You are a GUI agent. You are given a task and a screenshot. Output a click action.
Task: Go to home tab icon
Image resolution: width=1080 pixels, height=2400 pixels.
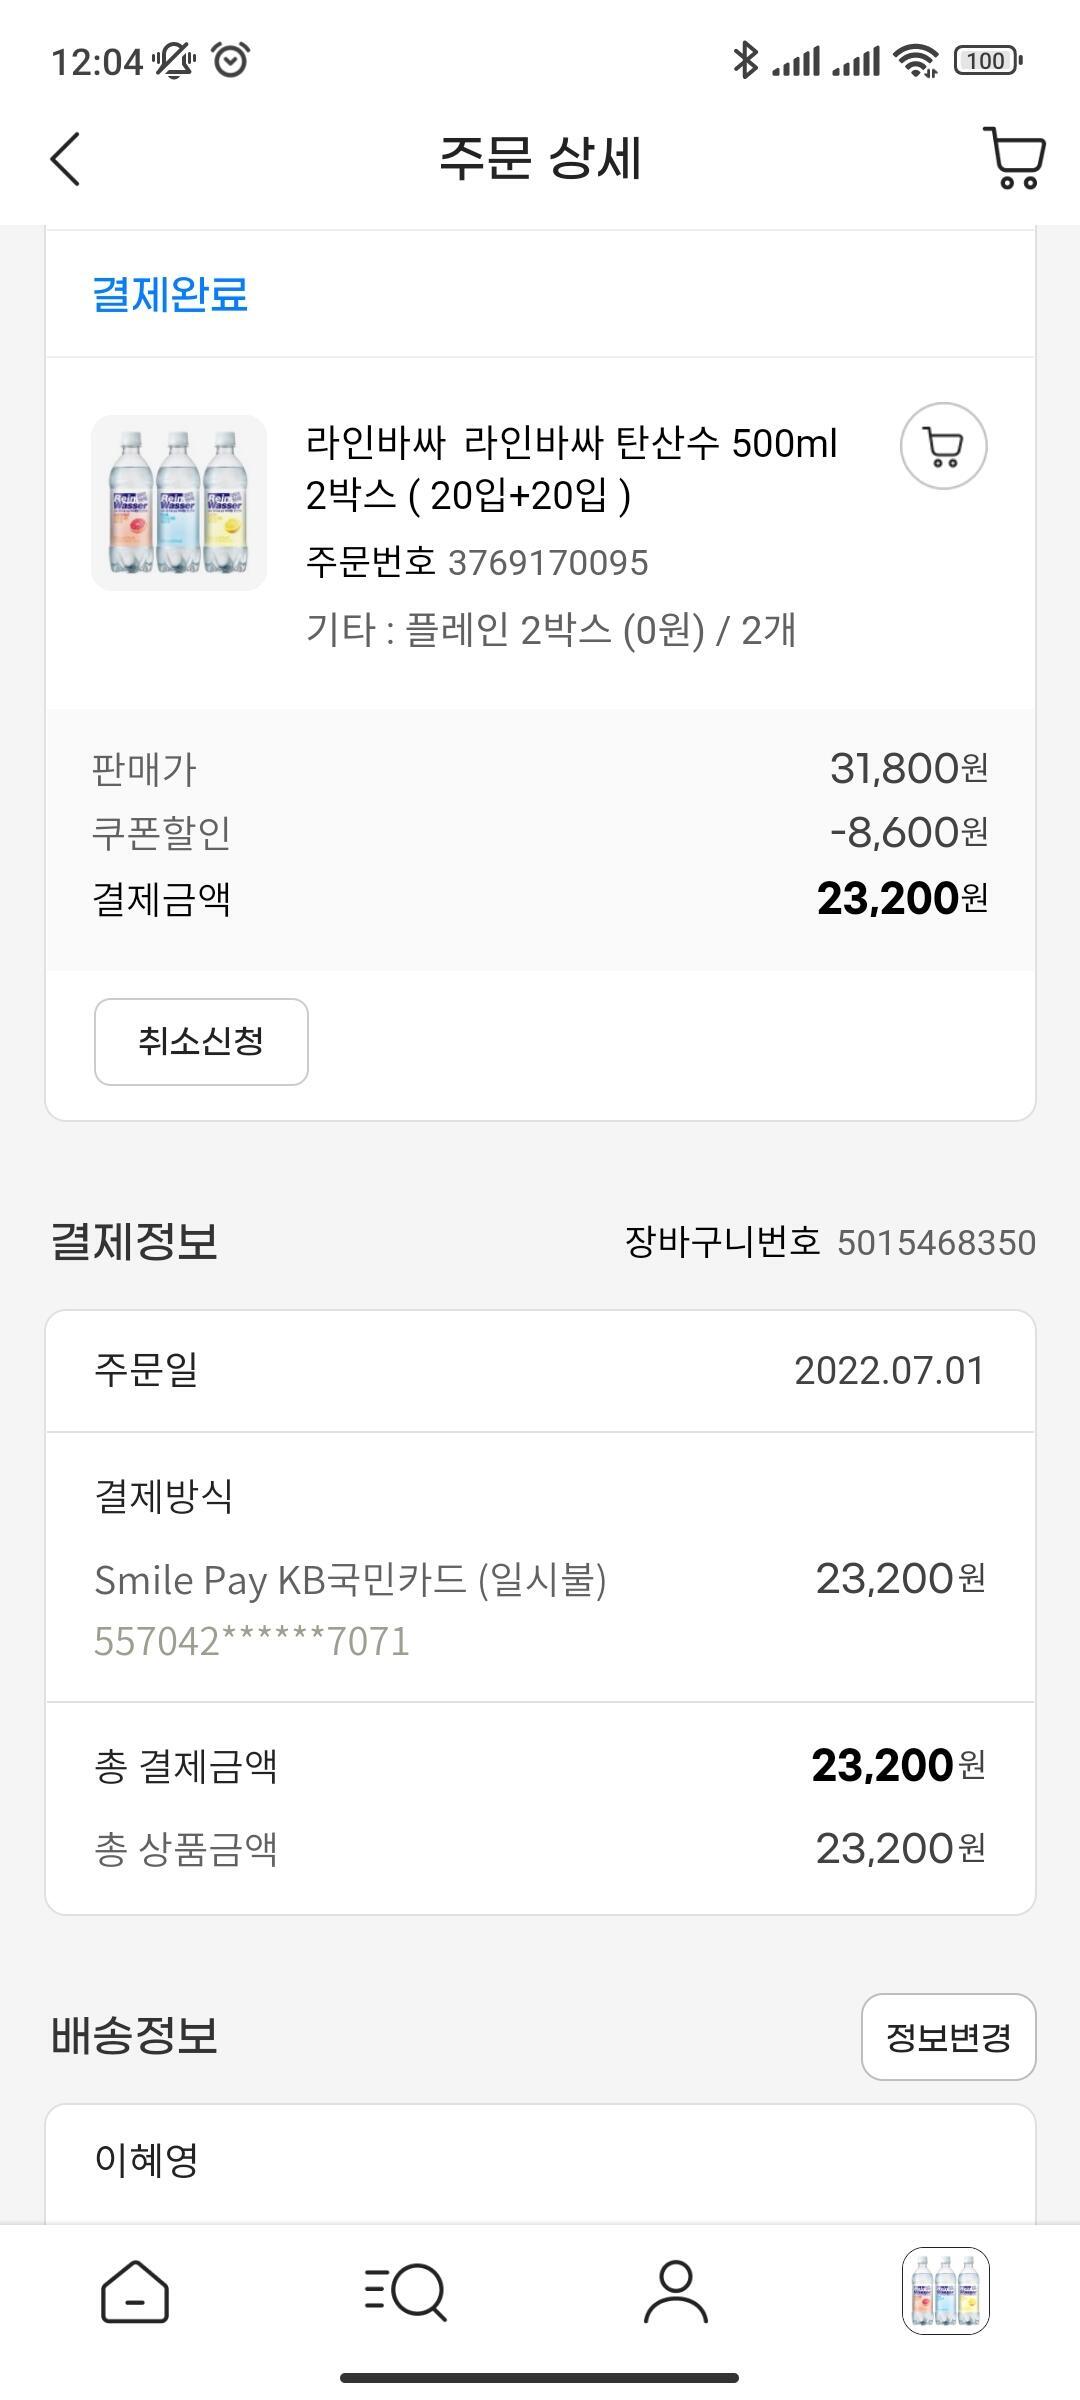(135, 2292)
